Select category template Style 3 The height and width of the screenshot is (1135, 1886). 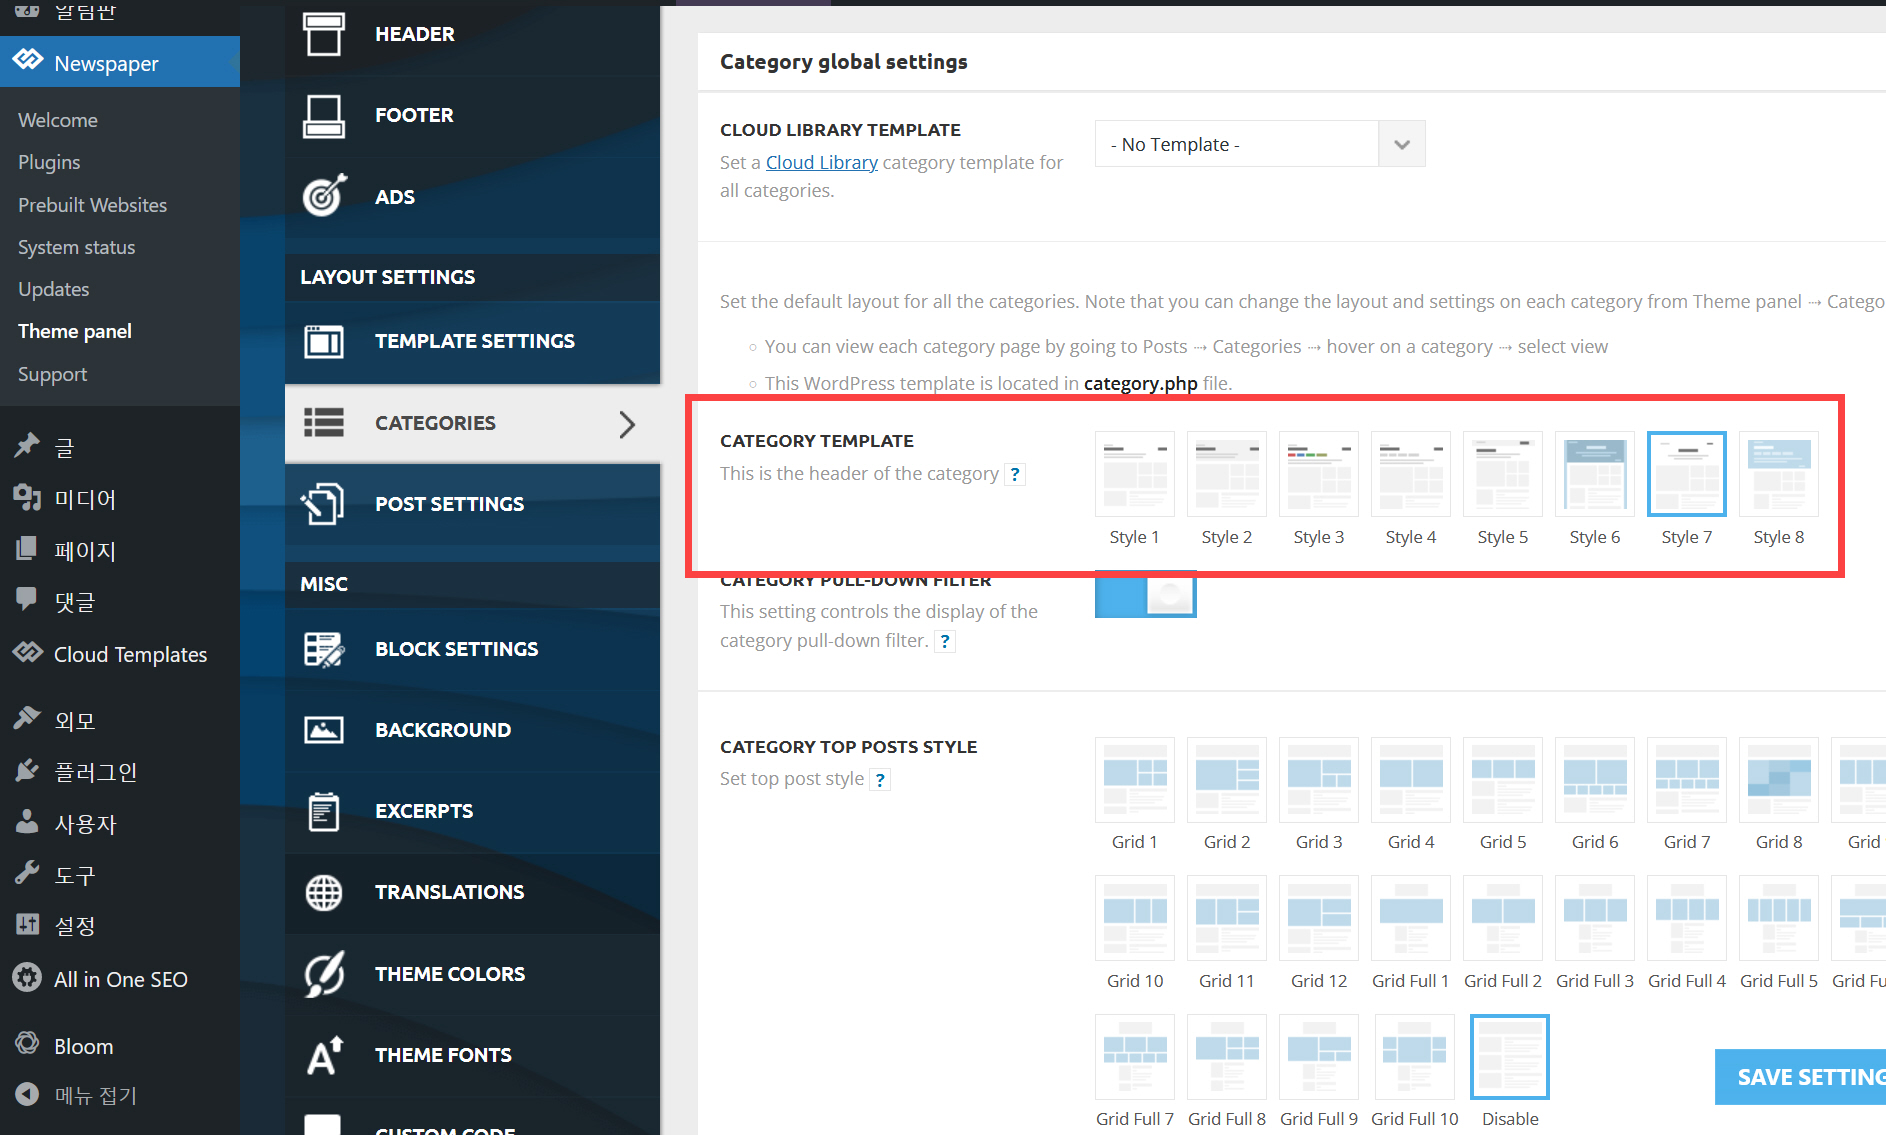[x=1319, y=474]
